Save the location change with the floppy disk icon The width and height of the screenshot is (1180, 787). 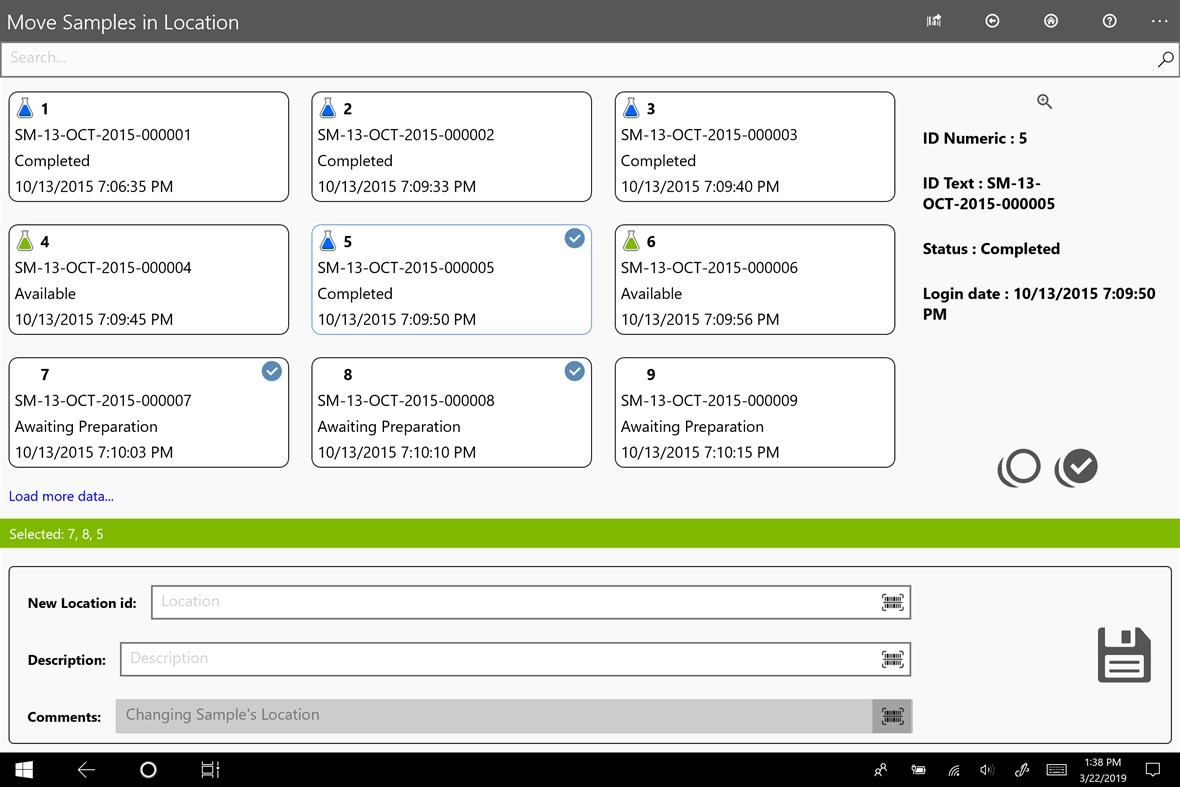(1123, 654)
